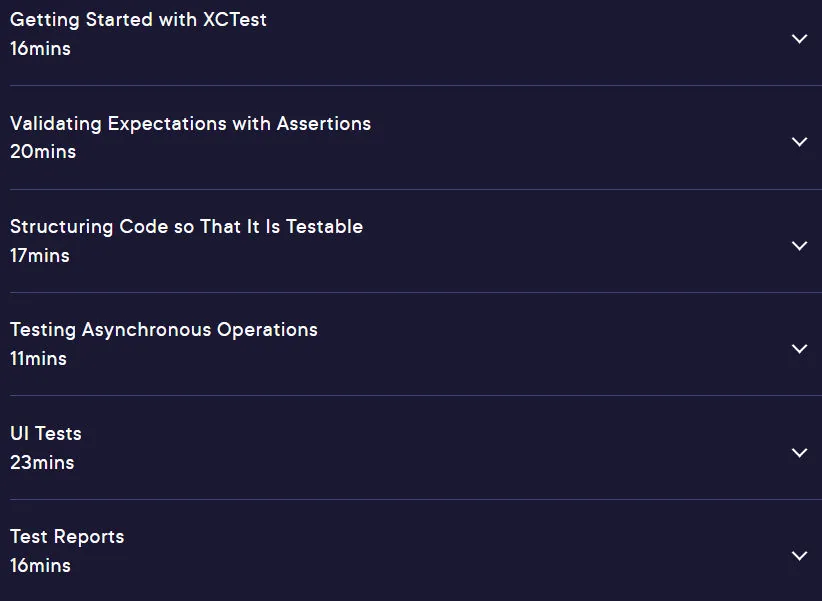Click chevron for Structuring Code module
Image resolution: width=822 pixels, height=601 pixels.
(799, 245)
